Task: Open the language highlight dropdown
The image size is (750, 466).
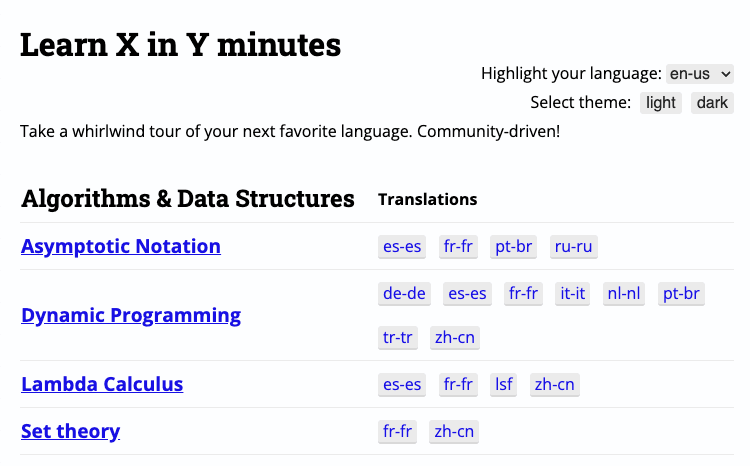Action: [x=700, y=73]
